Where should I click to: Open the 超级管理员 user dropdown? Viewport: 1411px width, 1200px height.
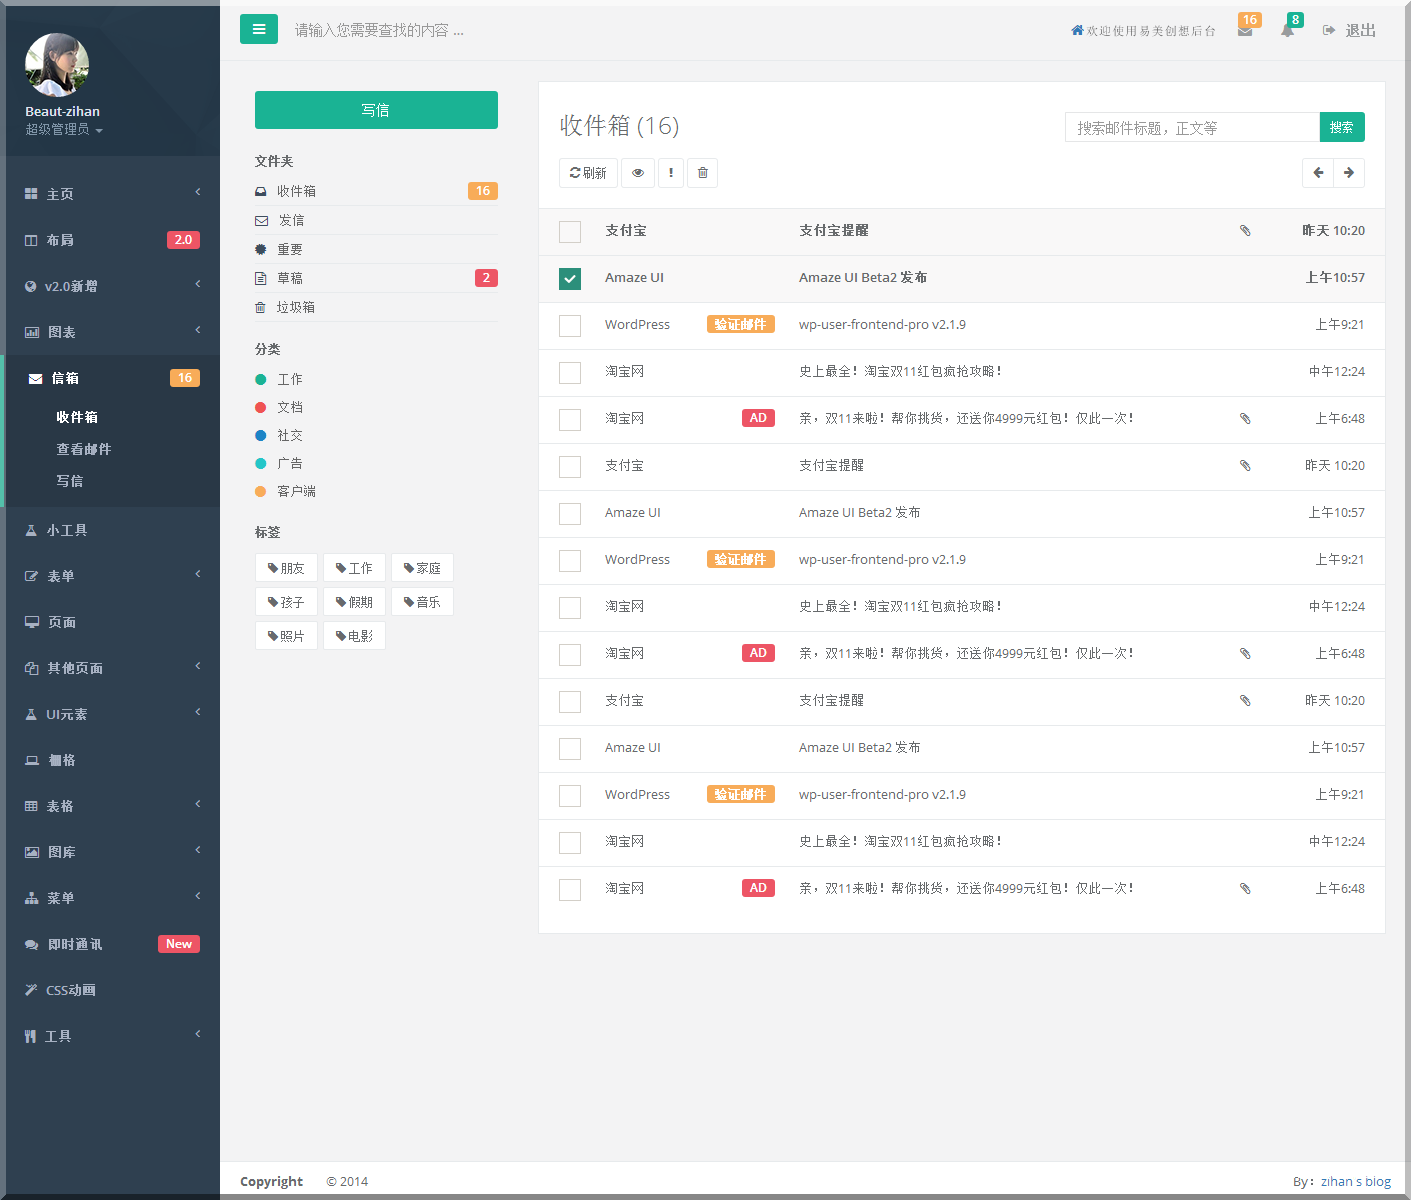pos(64,130)
